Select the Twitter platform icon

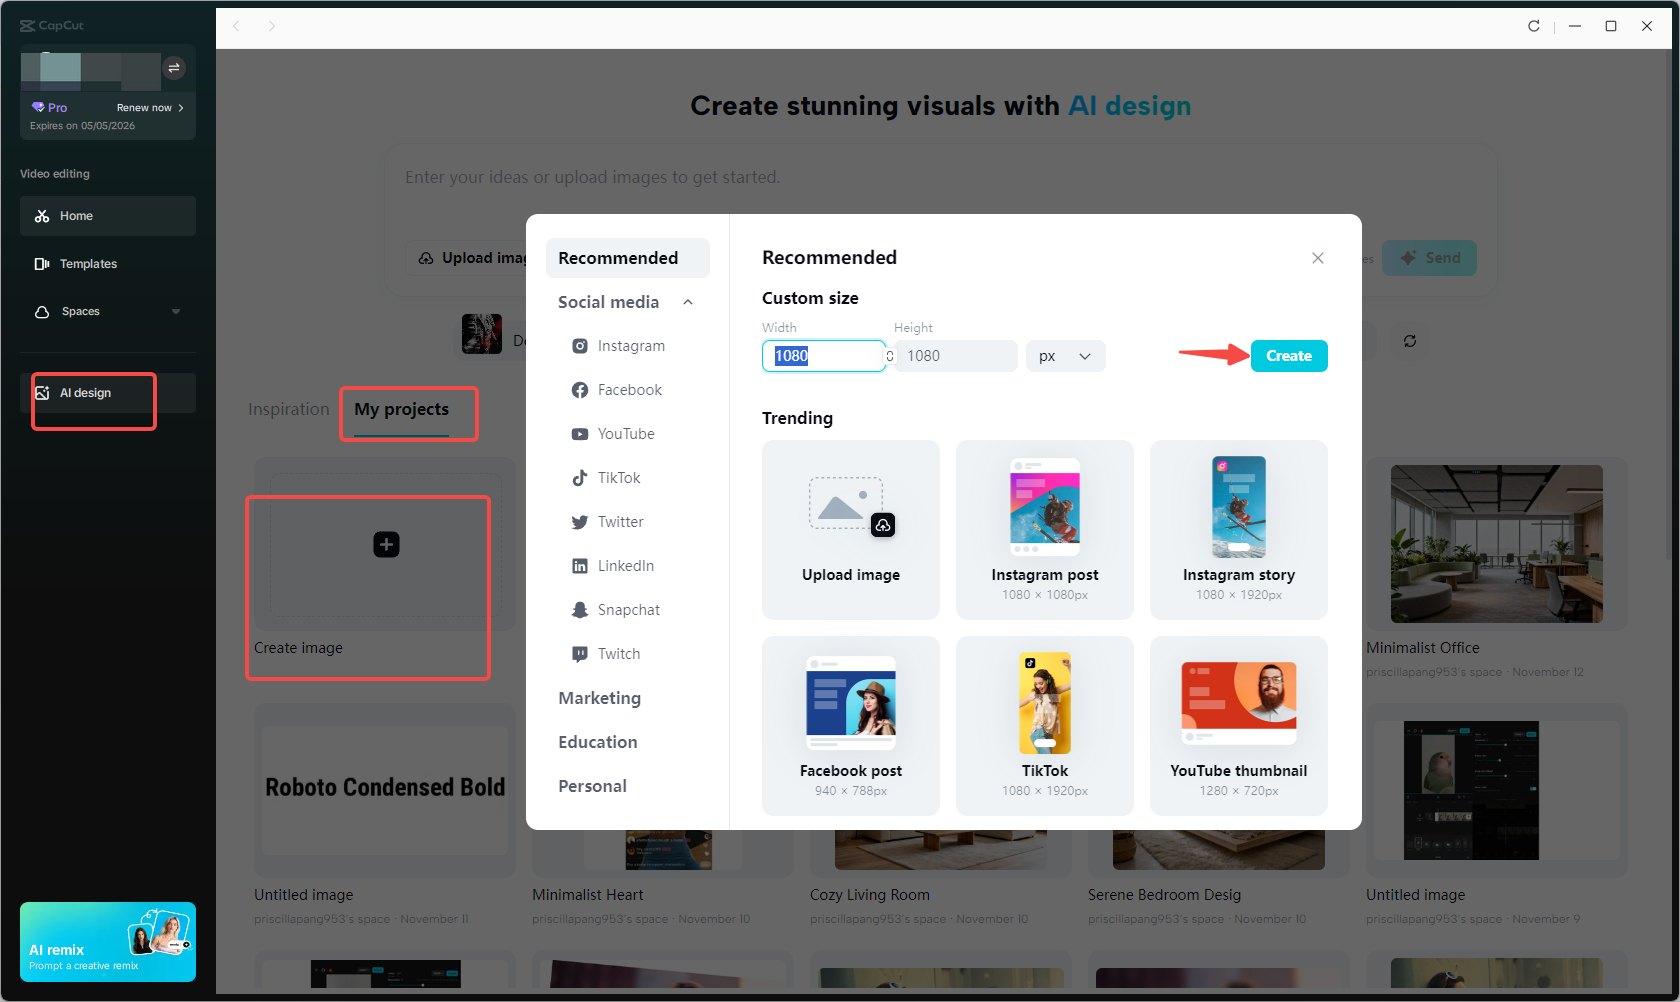[580, 521]
